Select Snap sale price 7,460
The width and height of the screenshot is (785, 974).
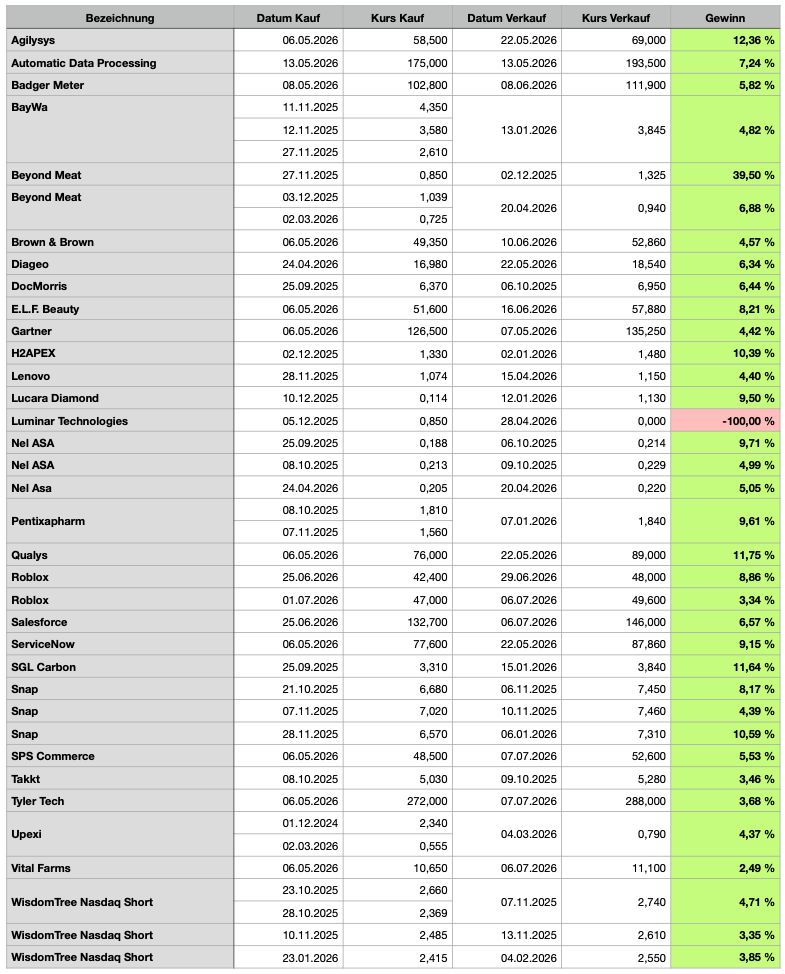tap(616, 711)
